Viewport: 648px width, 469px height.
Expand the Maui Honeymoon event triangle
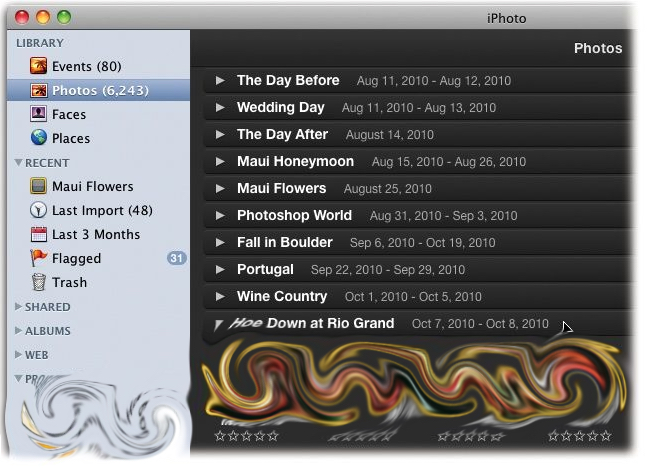220,161
